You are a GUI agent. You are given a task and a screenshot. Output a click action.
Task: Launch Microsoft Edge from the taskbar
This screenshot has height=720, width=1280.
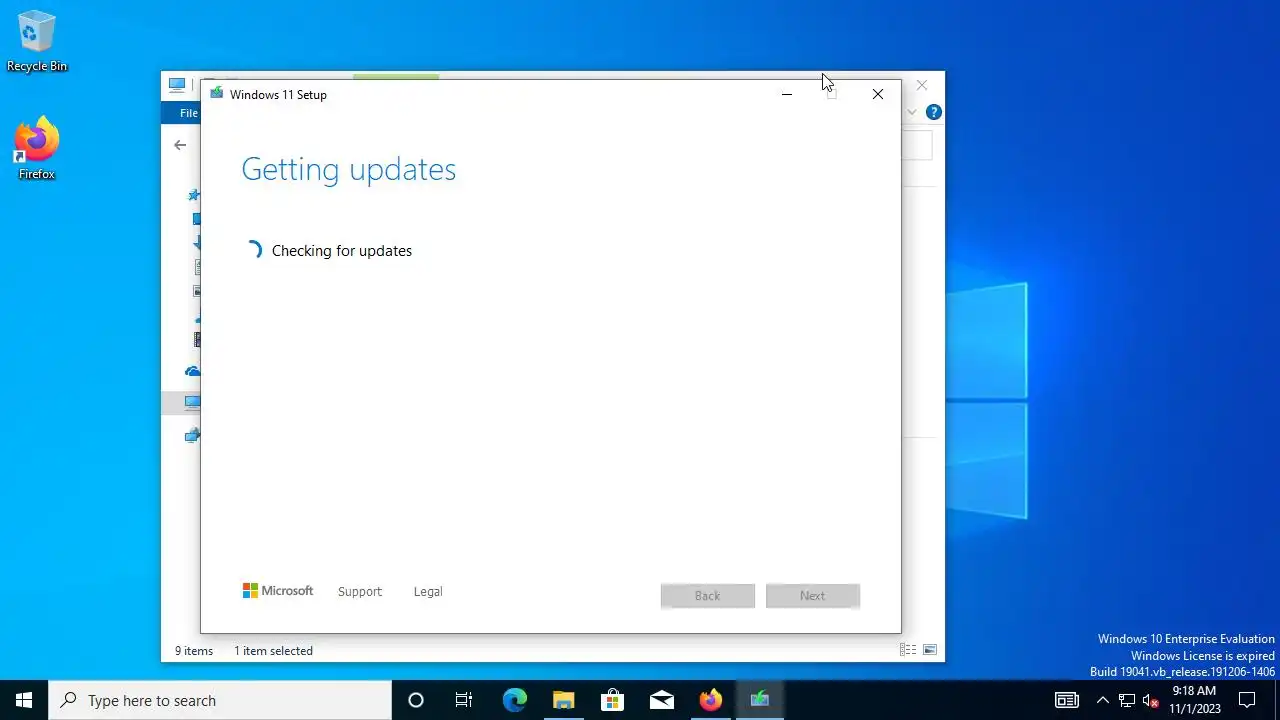514,700
